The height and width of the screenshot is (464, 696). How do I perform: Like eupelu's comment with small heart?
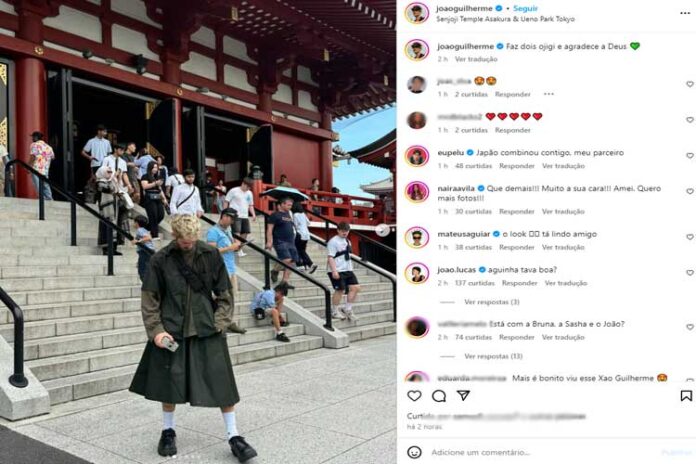pos(690,155)
